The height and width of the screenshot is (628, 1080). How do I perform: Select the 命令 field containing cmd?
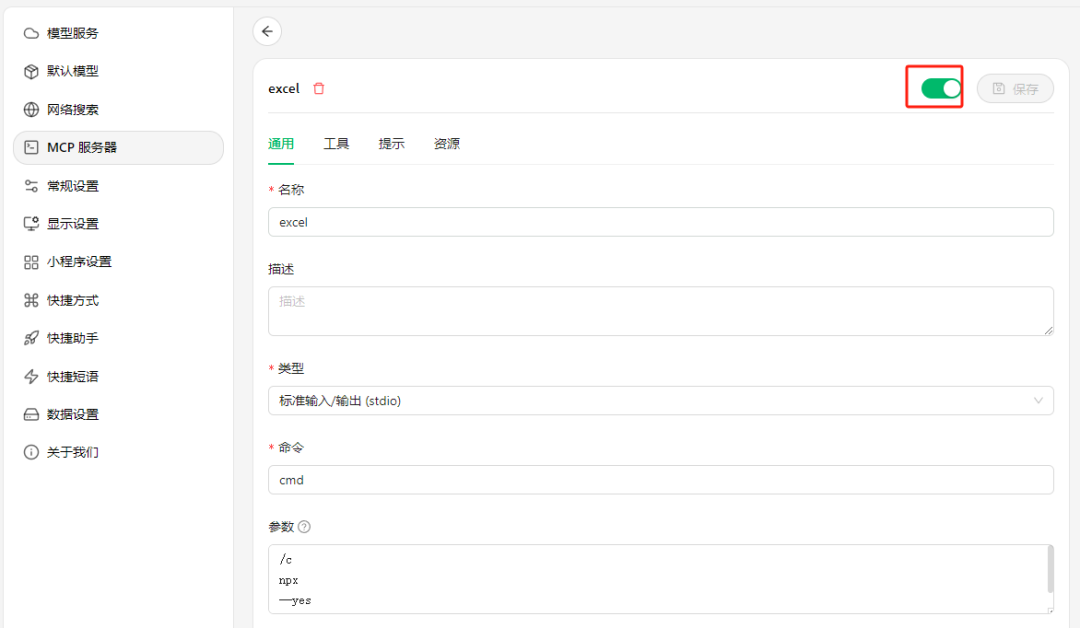(660, 480)
